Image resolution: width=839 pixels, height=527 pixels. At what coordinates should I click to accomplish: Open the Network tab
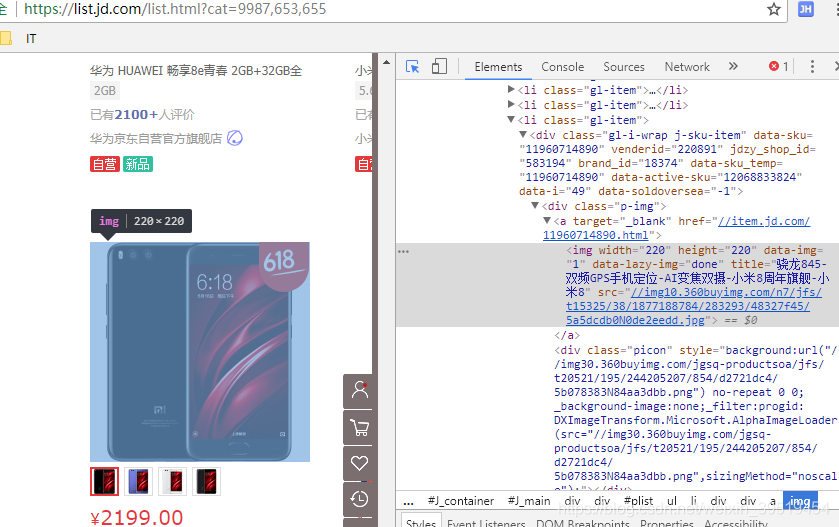[x=687, y=67]
